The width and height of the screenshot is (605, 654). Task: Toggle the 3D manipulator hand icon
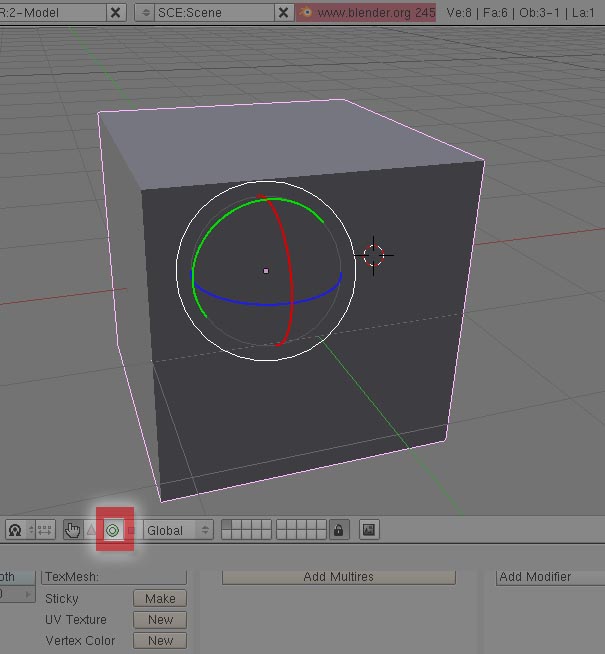(x=73, y=530)
